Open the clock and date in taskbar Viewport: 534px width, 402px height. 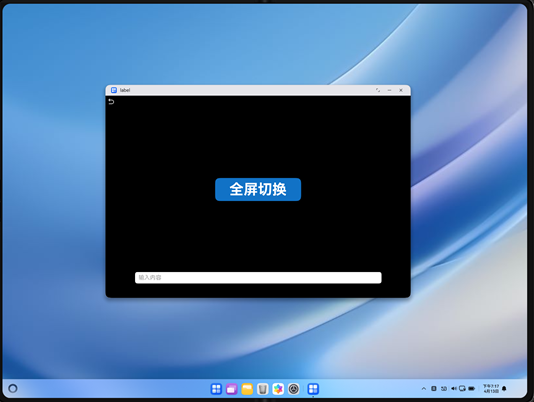[491, 388]
